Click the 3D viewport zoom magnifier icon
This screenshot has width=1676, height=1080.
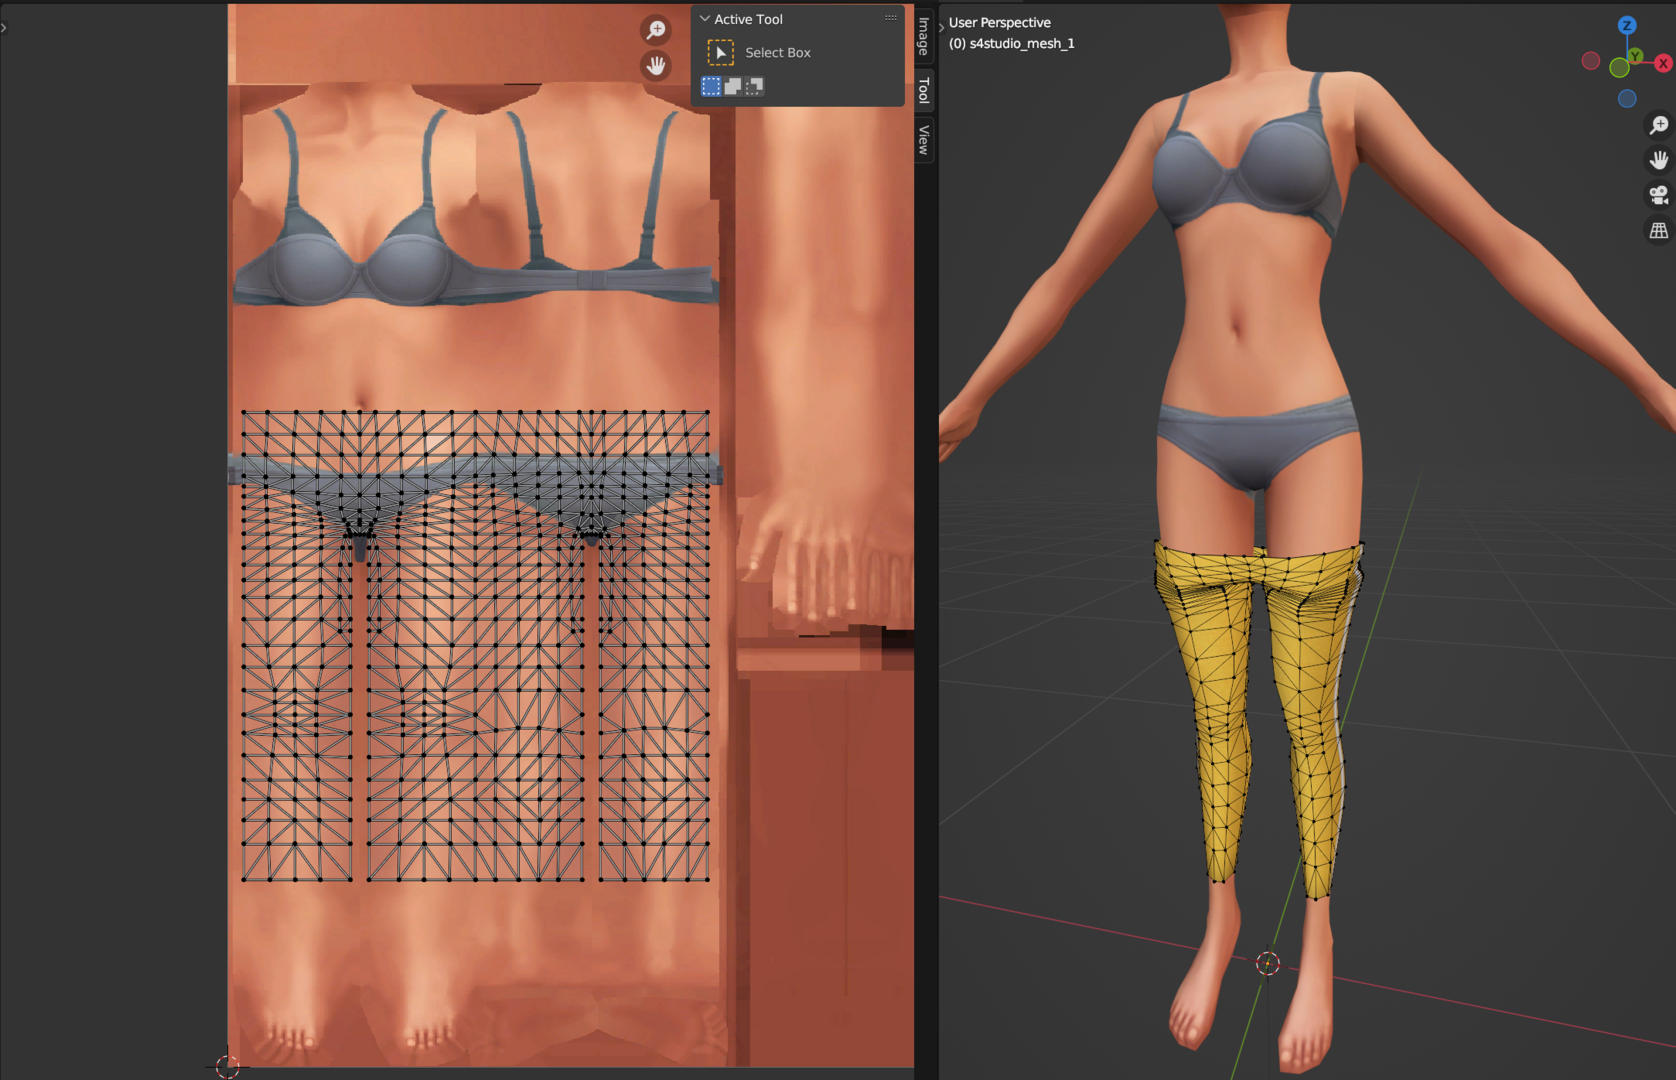(1658, 125)
